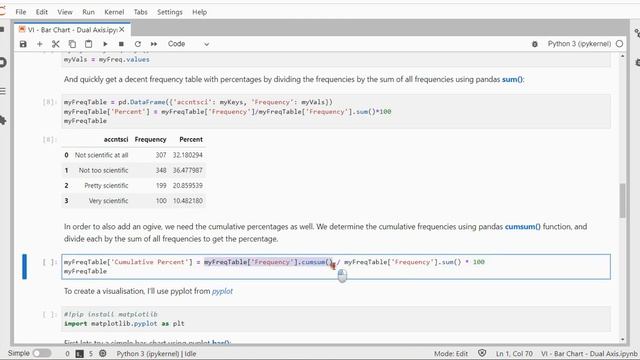This screenshot has width=640, height=360.
Task: Open the property inspector in right sidebar
Action: [x=637, y=33]
